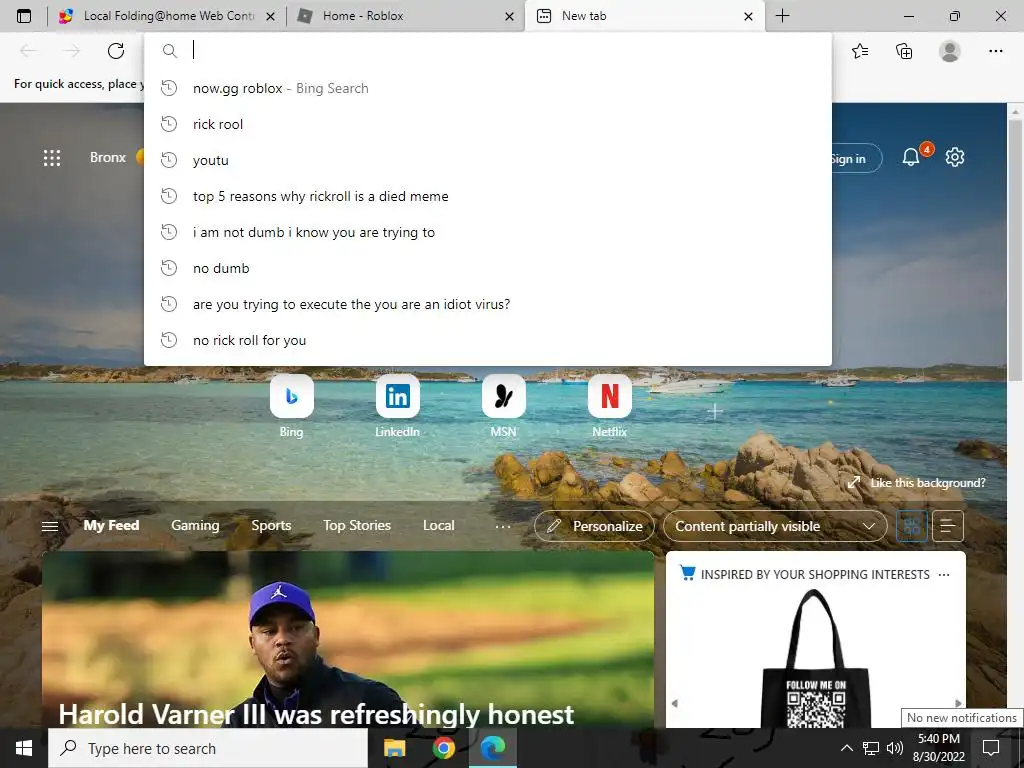This screenshot has height=768, width=1024.
Task: Choose no rick roll for you suggestion
Action: pos(488,340)
